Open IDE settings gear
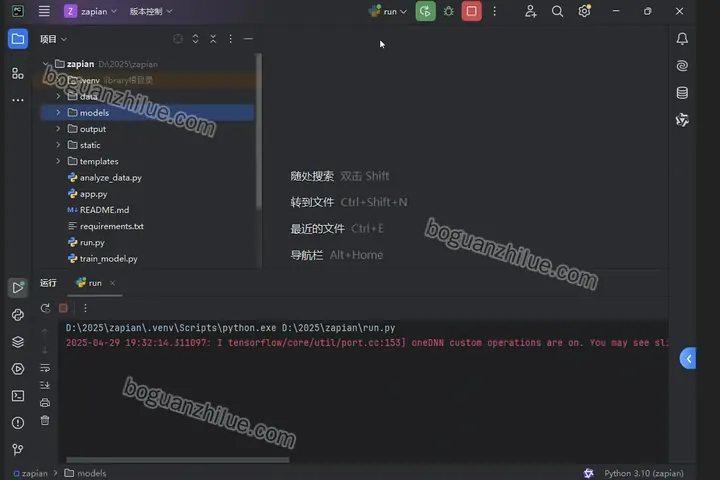Image resolution: width=720 pixels, height=480 pixels. tap(584, 11)
